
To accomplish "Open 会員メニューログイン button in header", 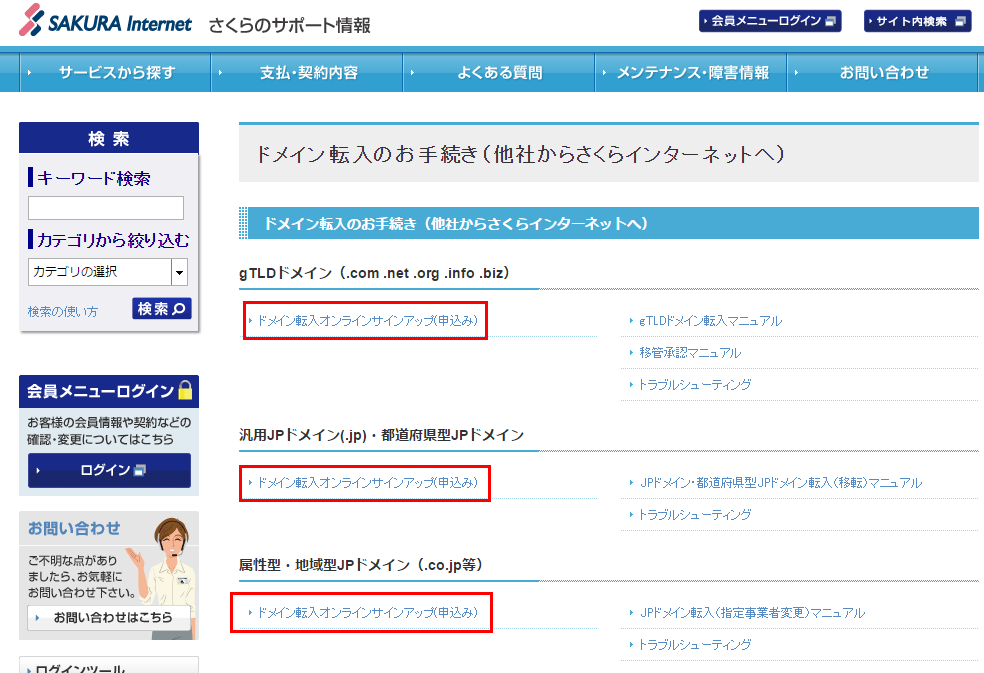I will (770, 21).
